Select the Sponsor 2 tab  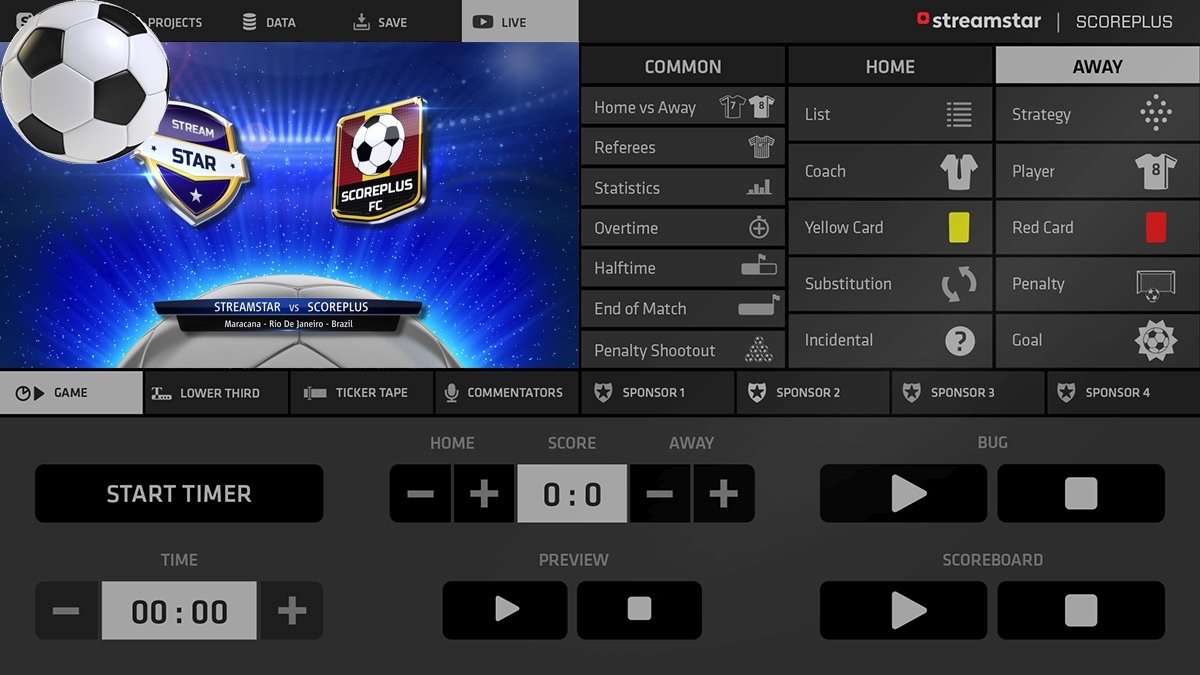(812, 393)
